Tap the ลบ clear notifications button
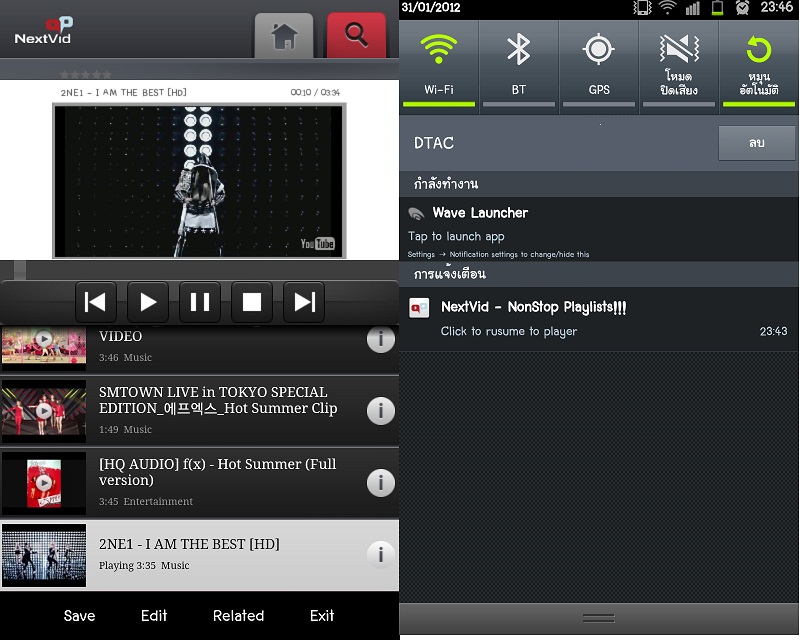The width and height of the screenshot is (800, 640). point(757,143)
